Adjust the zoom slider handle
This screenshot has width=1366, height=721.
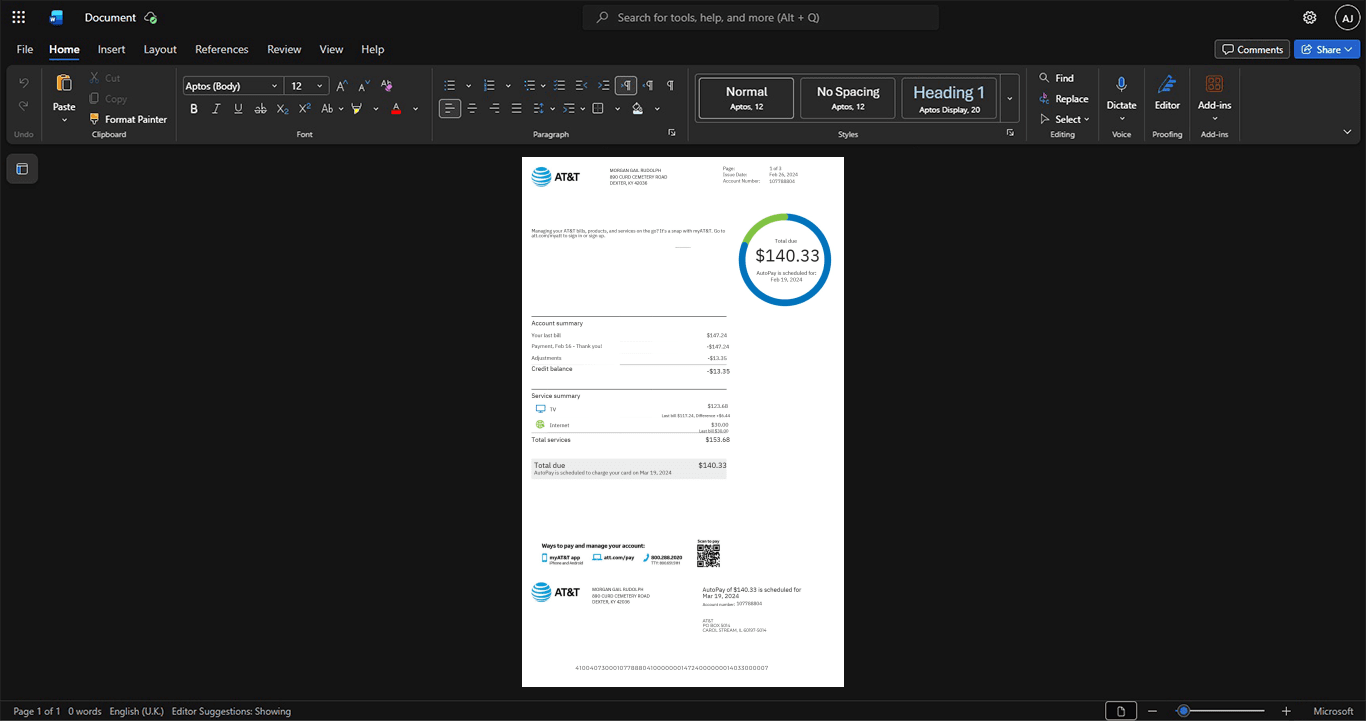point(1183,711)
